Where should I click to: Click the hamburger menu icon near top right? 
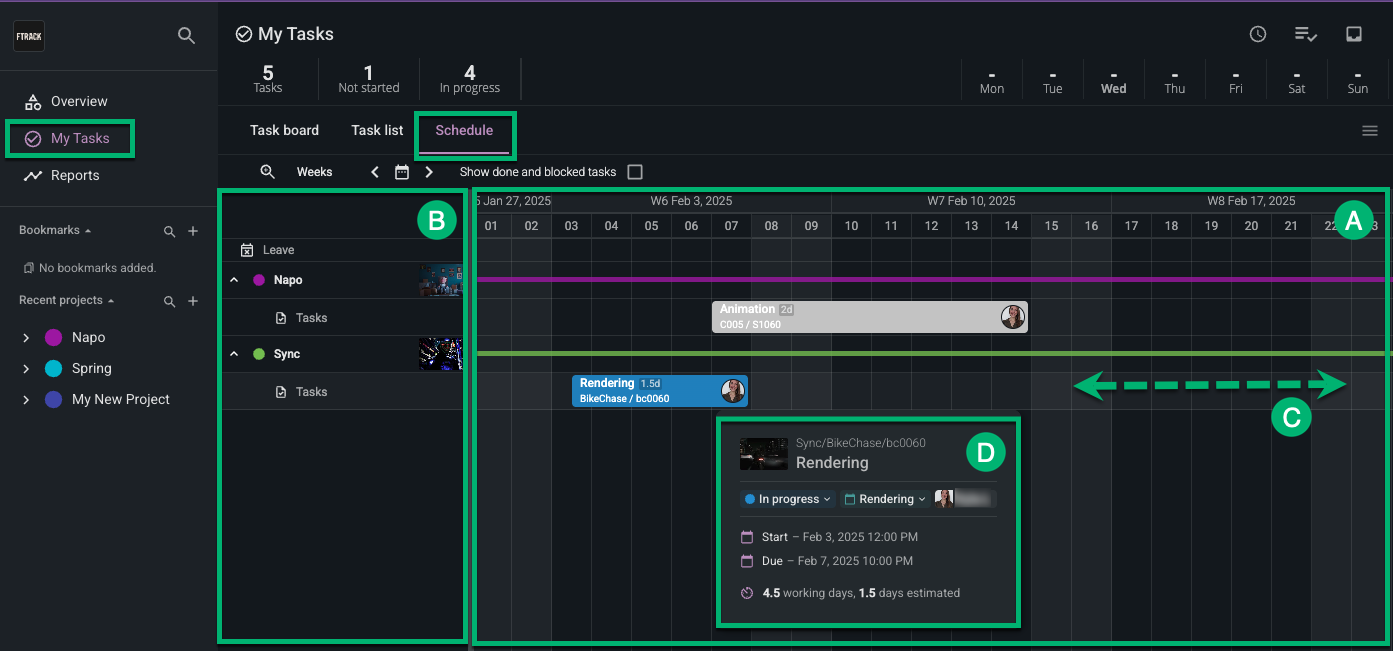[x=1370, y=130]
